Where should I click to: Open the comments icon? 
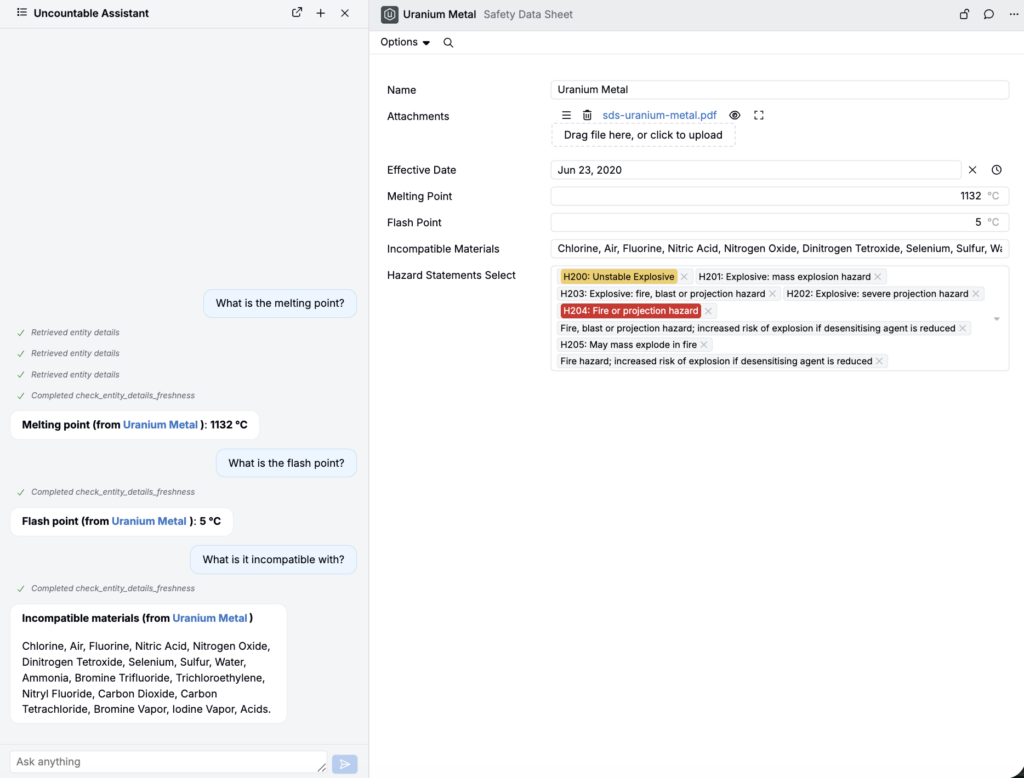click(988, 14)
